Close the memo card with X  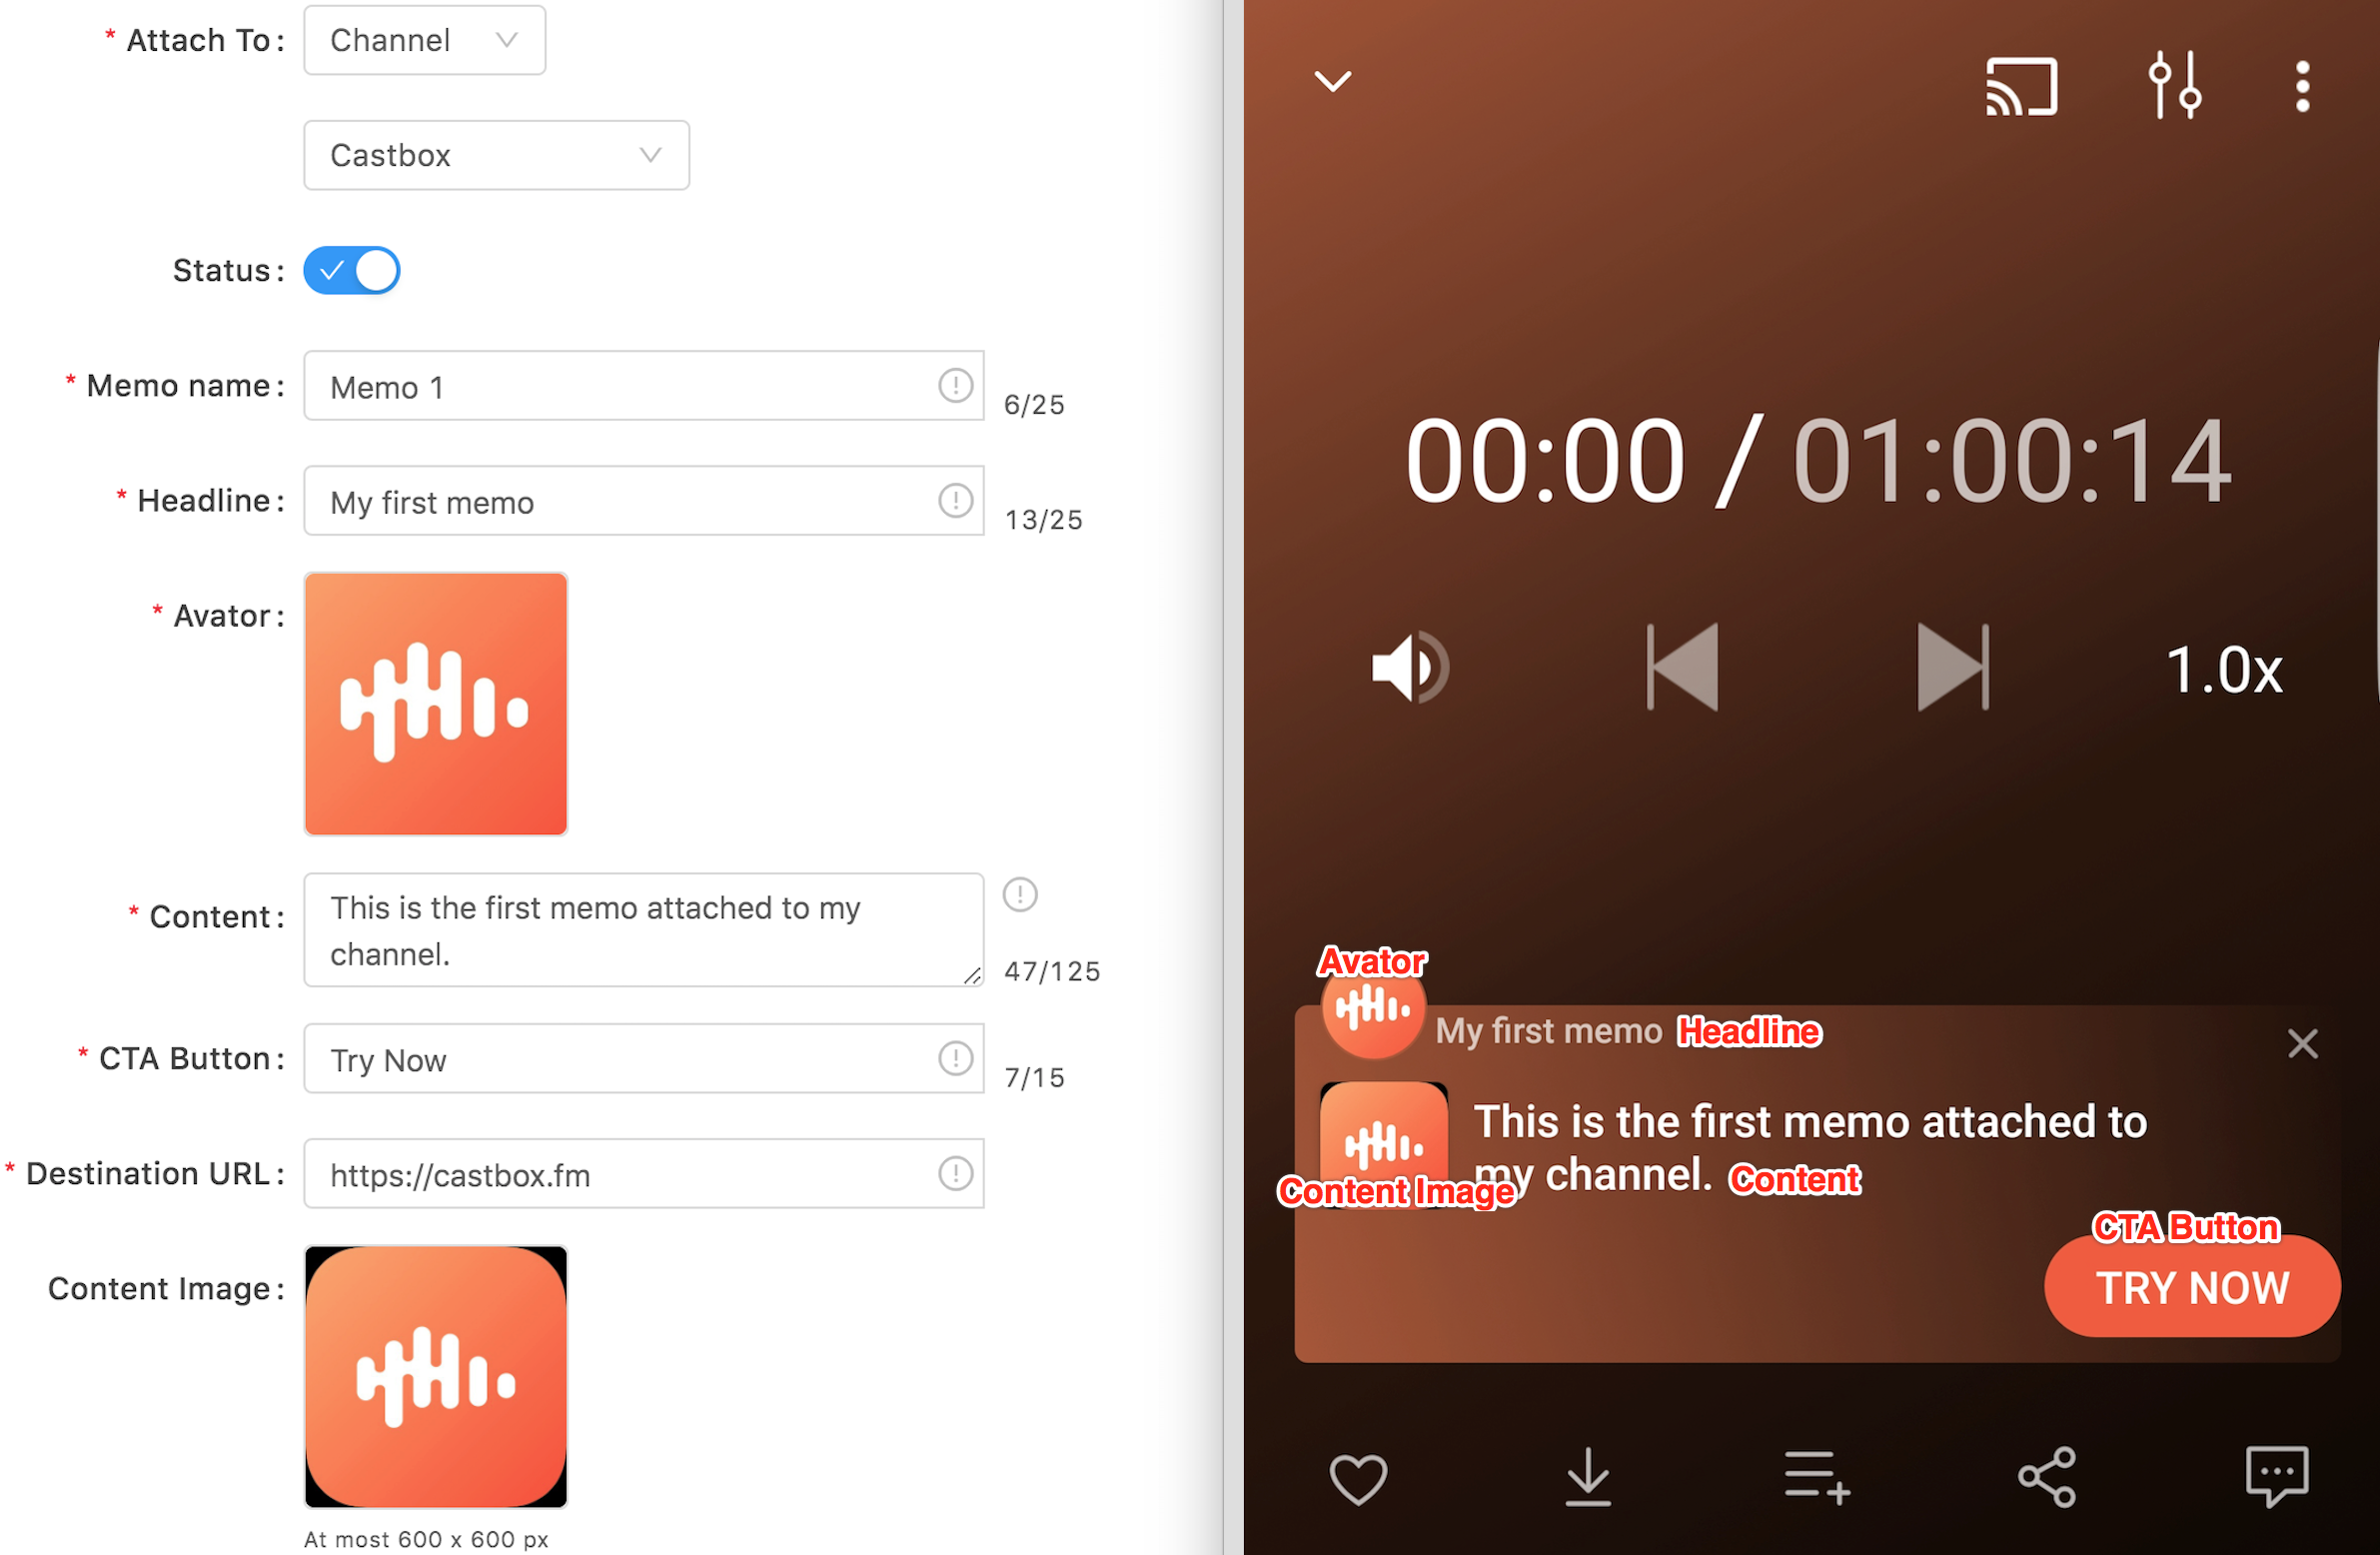point(2302,1044)
